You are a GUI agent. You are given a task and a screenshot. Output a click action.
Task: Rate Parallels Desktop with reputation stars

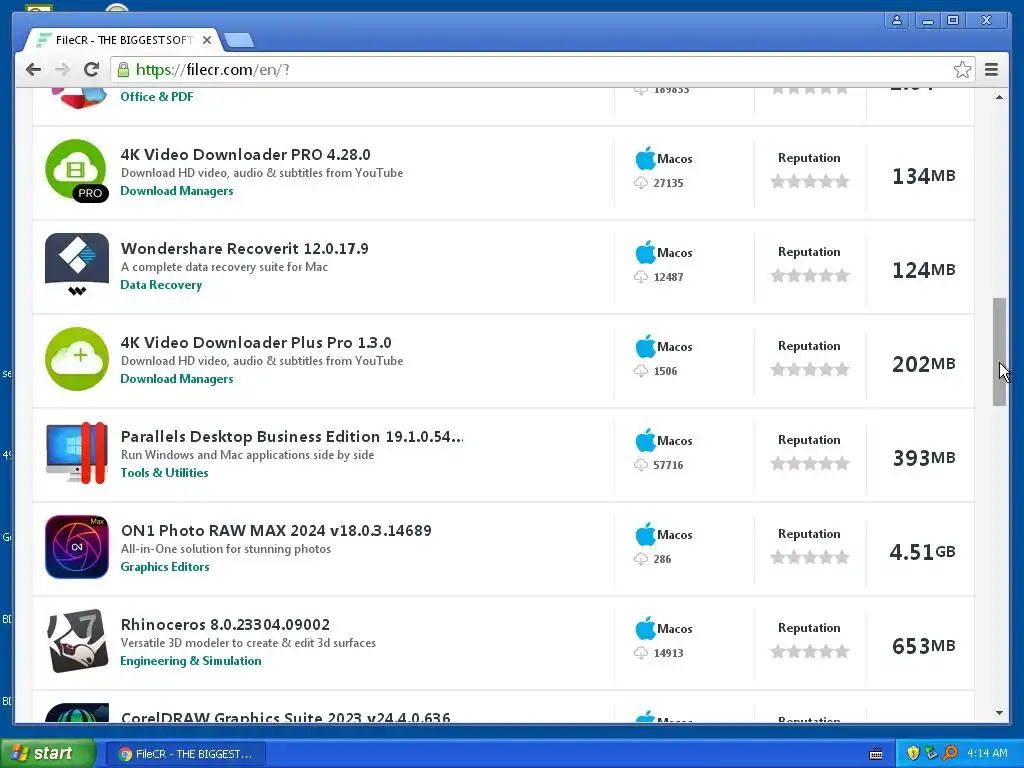pos(810,464)
